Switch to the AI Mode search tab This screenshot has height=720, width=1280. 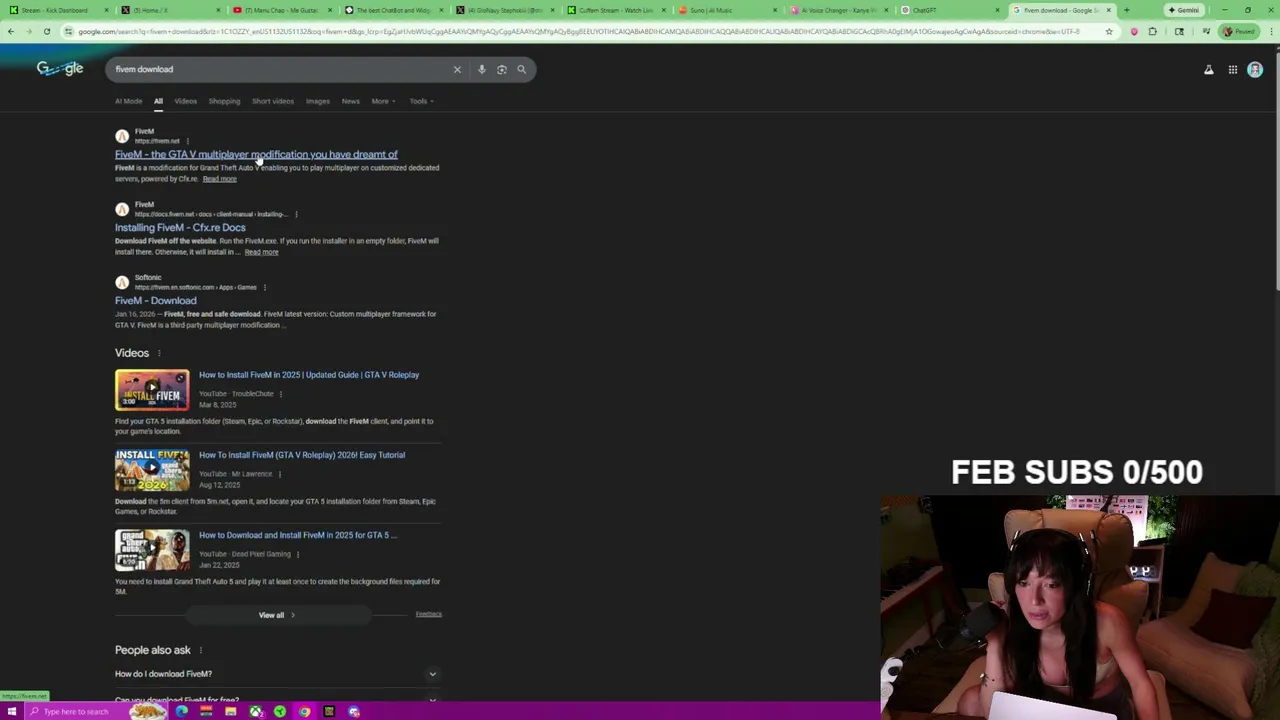click(x=128, y=101)
